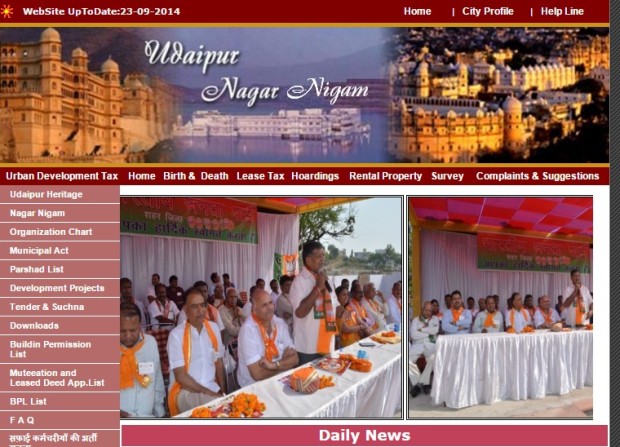The height and width of the screenshot is (447, 620).
Task: Open Parshad List in the sidebar
Action: pyautogui.click(x=60, y=269)
